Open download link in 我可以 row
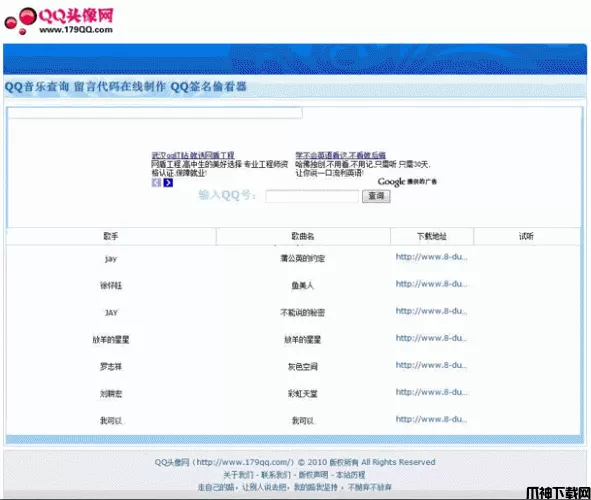 tap(432, 419)
